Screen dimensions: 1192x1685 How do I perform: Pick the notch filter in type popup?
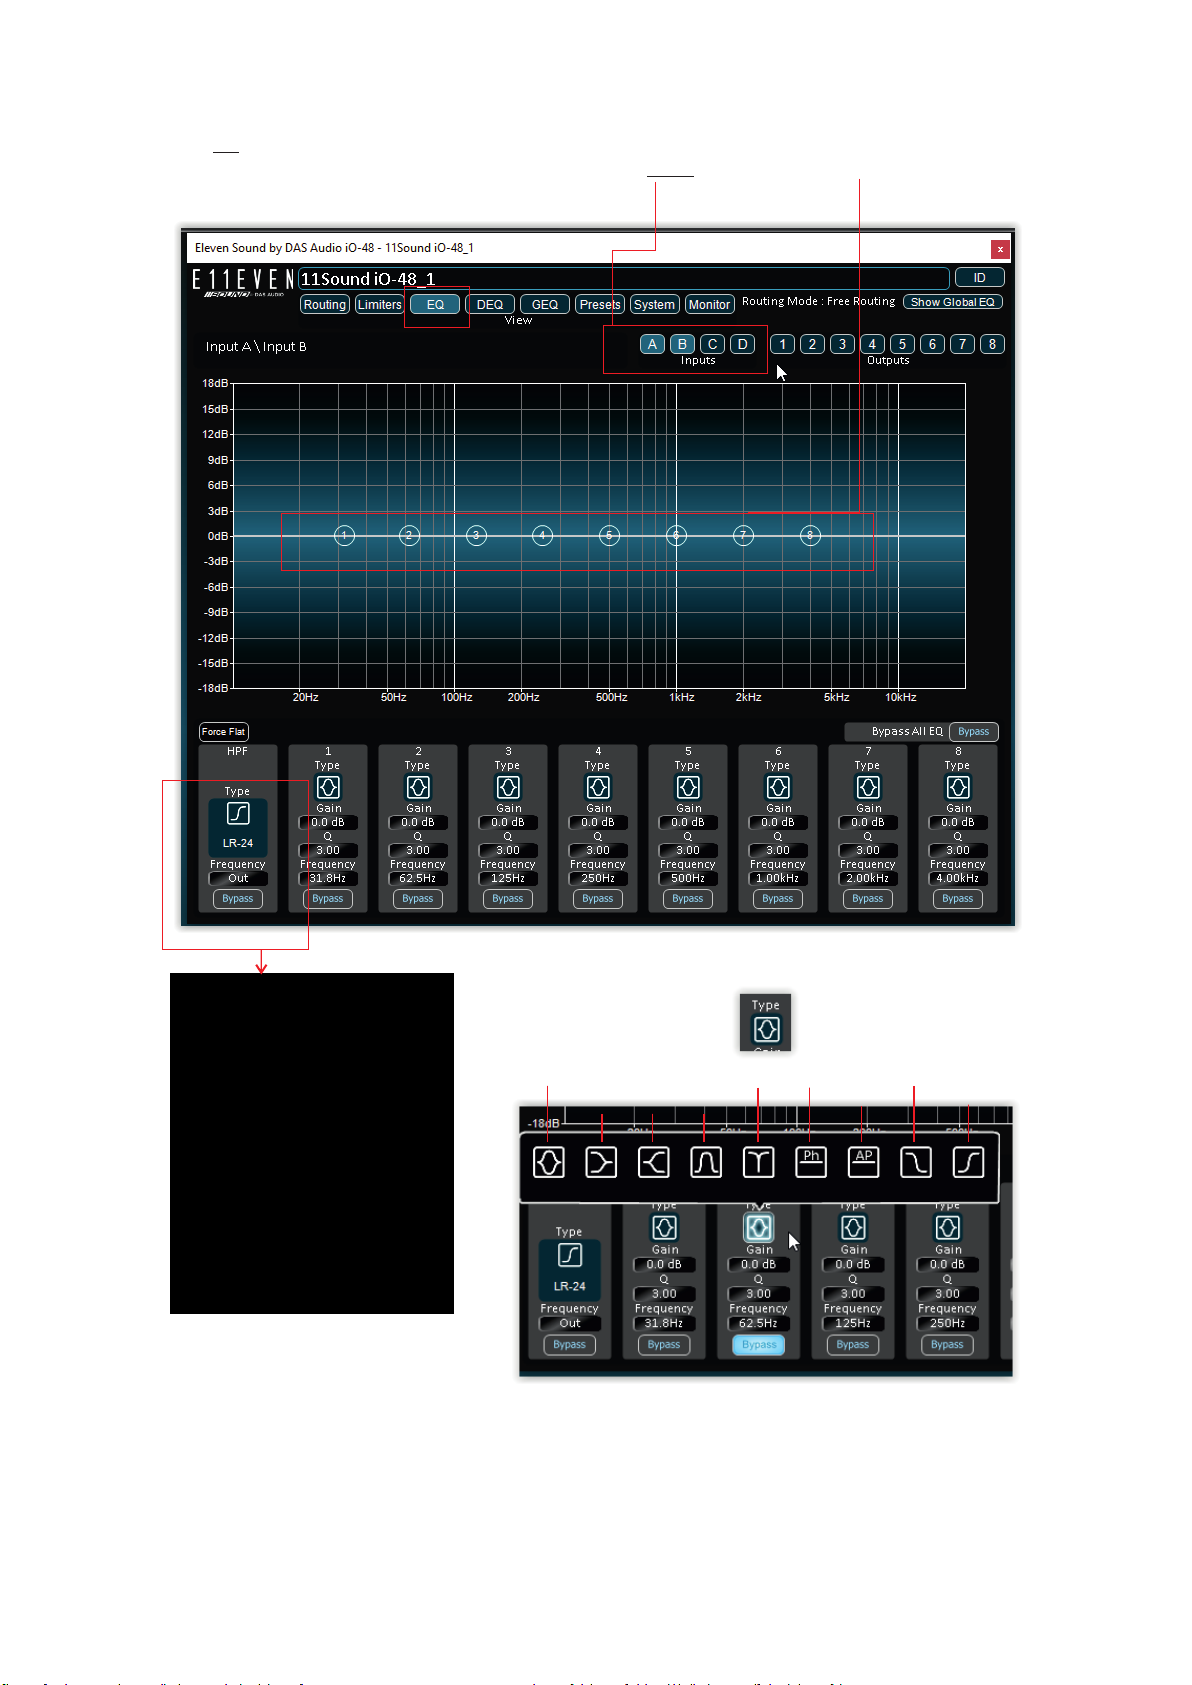point(759,1162)
